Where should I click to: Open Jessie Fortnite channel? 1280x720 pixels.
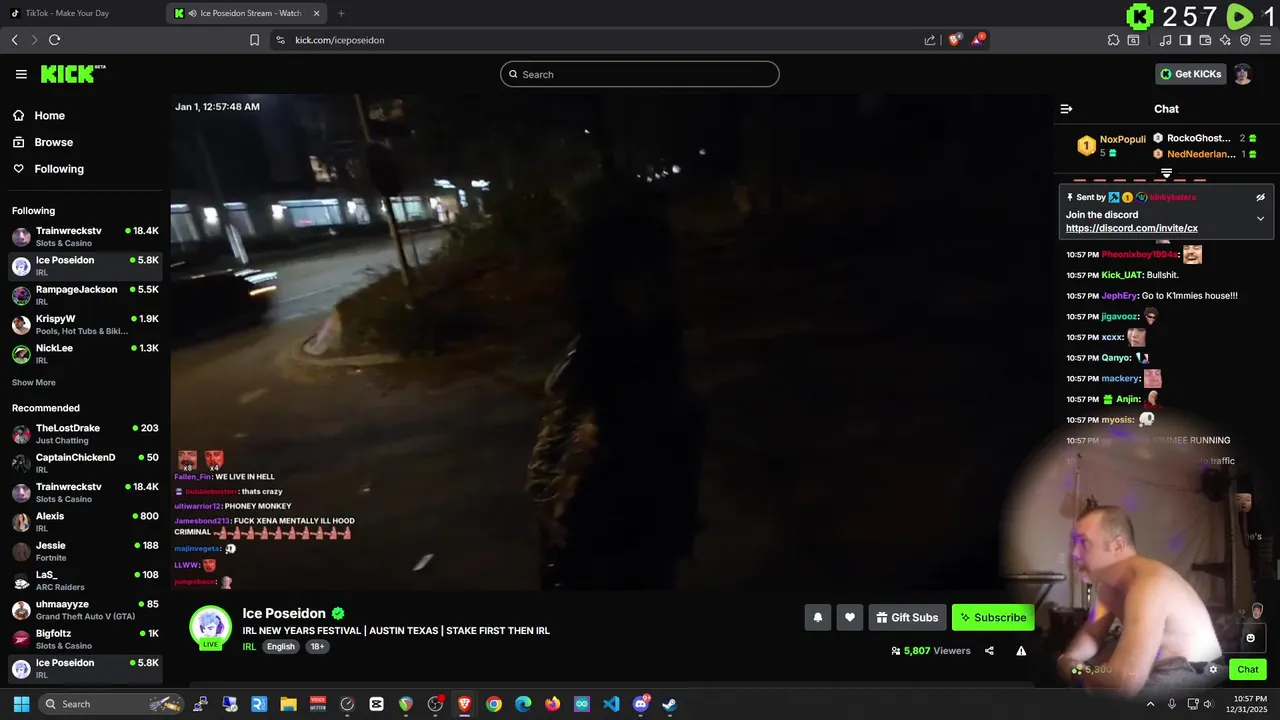(x=85, y=551)
